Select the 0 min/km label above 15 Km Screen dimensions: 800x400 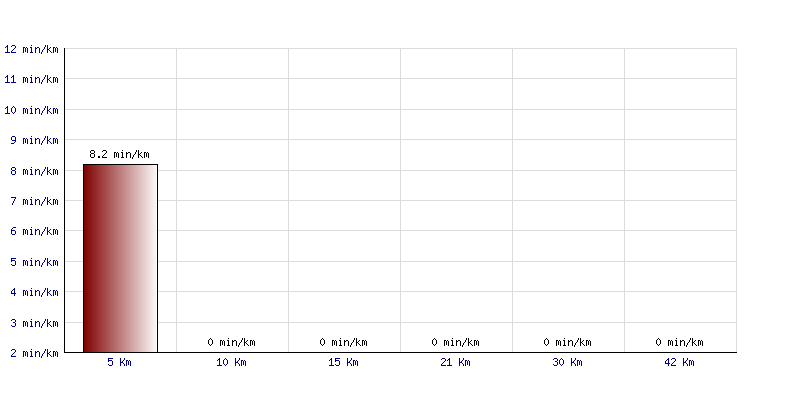[x=343, y=342]
